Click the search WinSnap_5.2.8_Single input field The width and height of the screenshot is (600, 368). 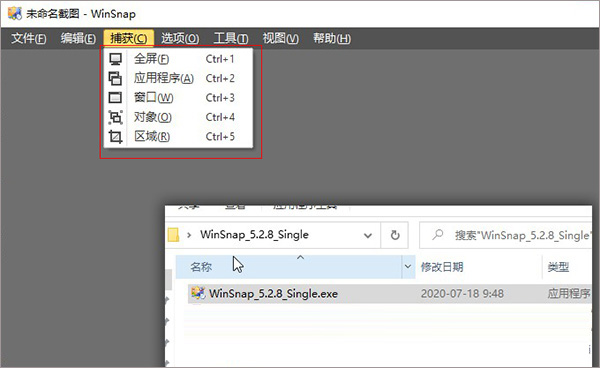coord(509,235)
